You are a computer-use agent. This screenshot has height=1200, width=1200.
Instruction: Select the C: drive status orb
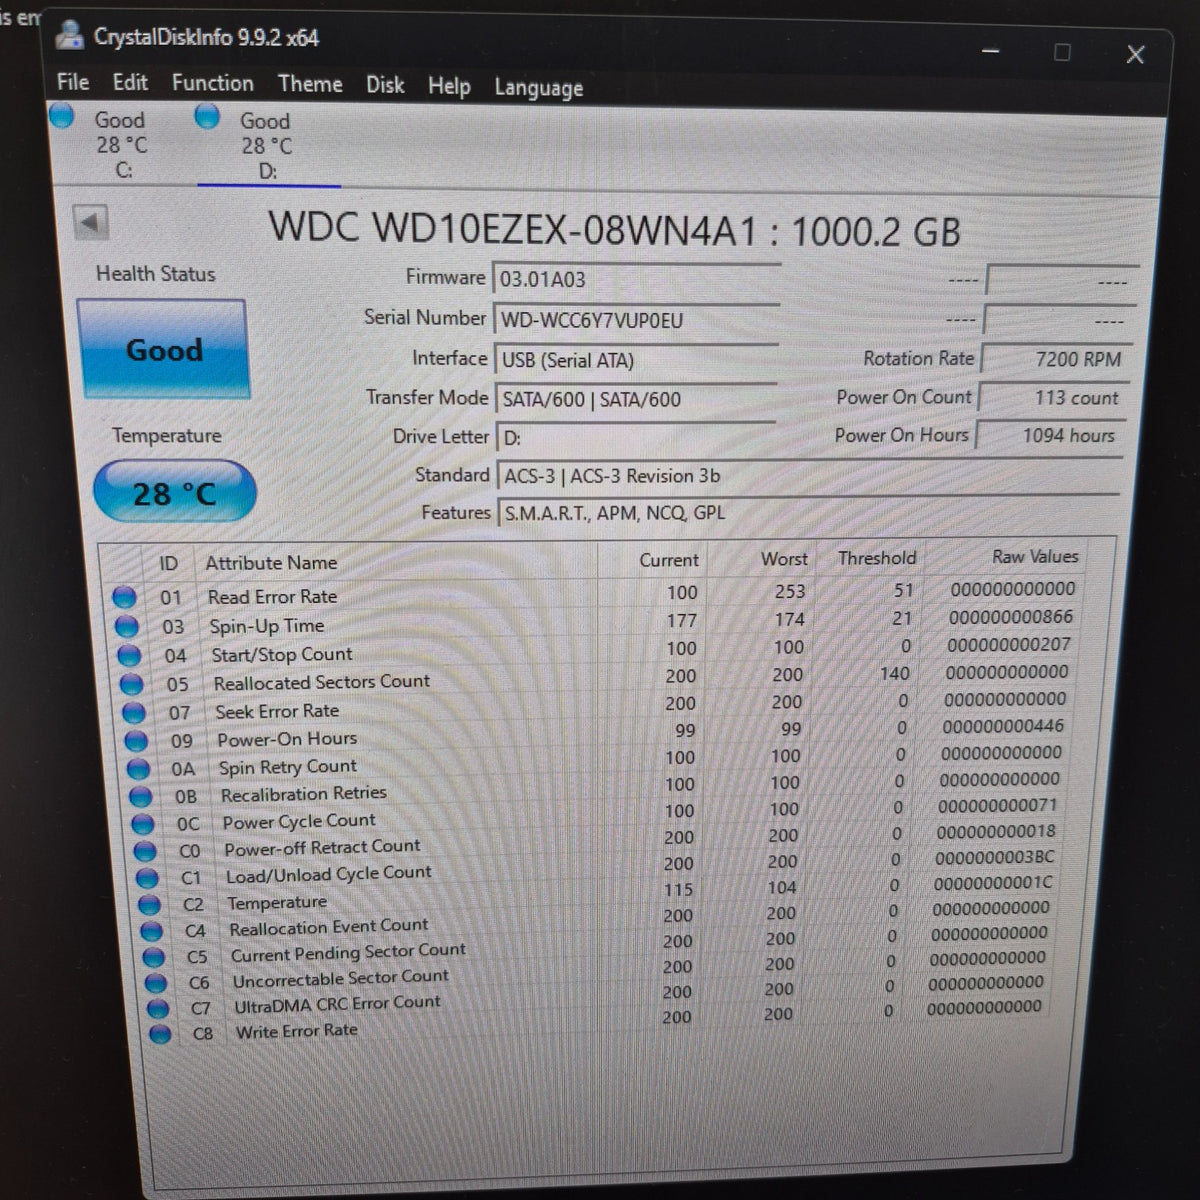coord(63,116)
